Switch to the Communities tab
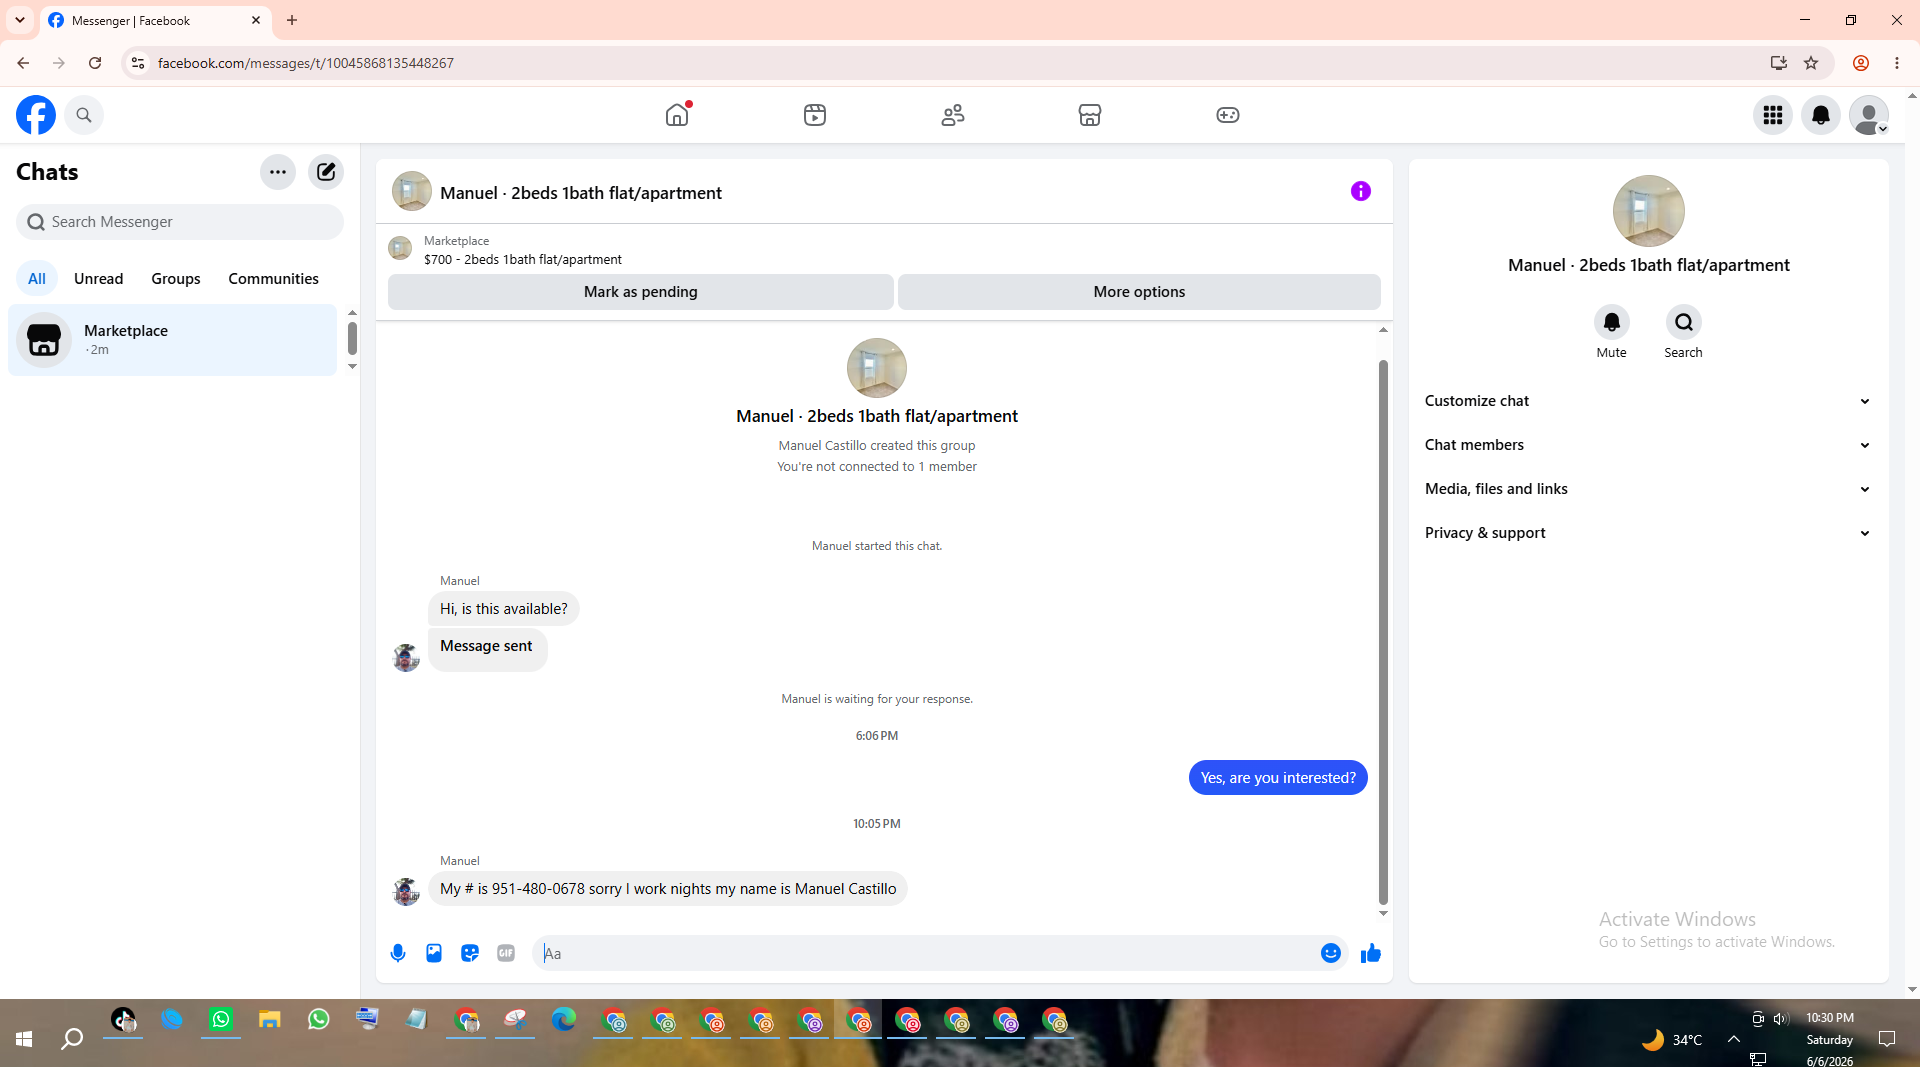The width and height of the screenshot is (1920, 1067). tap(273, 279)
